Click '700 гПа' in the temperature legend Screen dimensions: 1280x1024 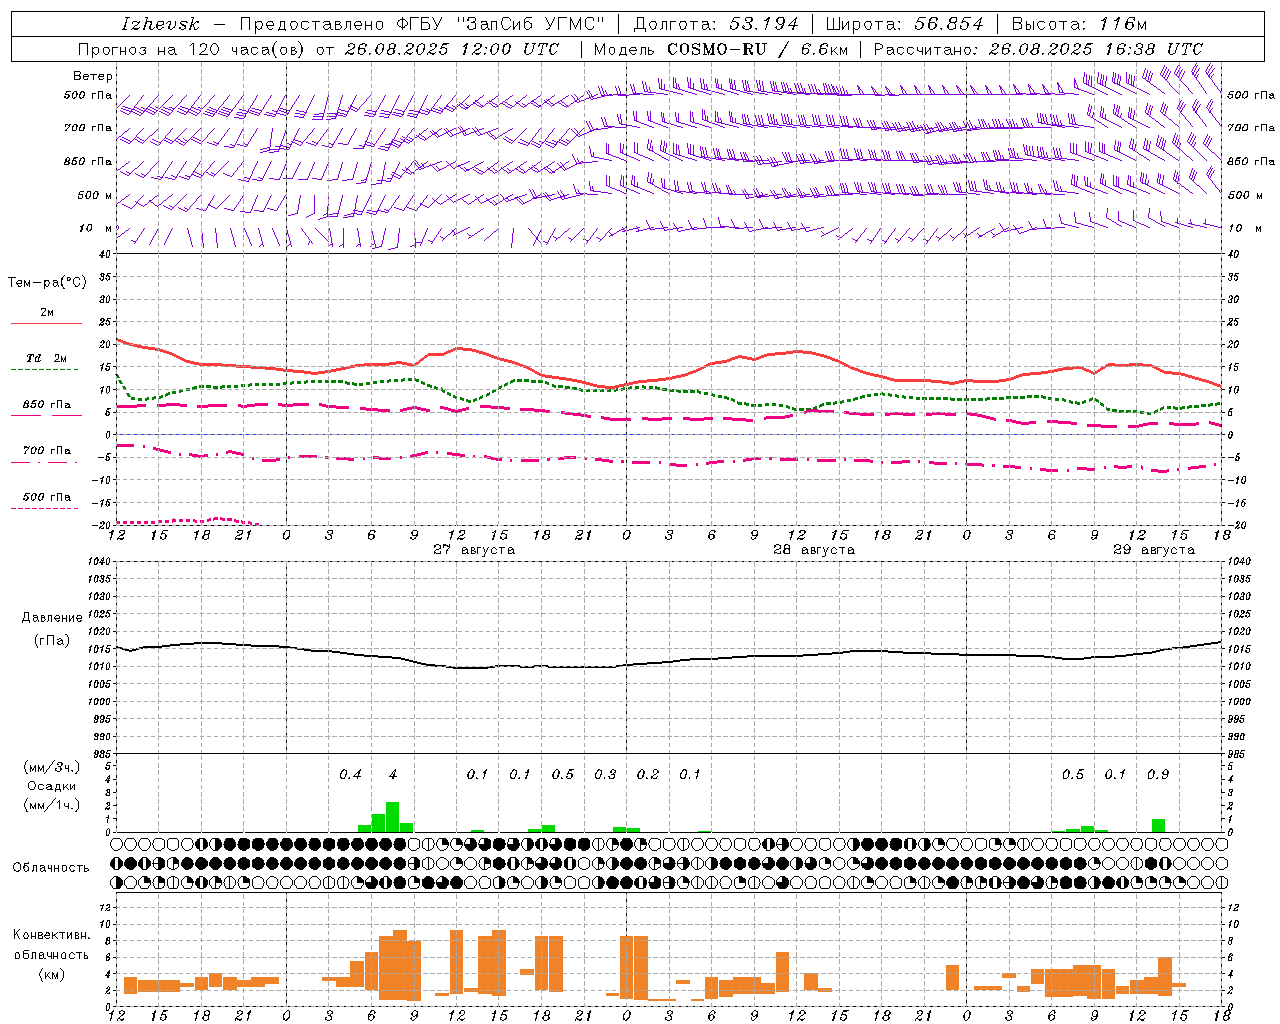coord(47,451)
